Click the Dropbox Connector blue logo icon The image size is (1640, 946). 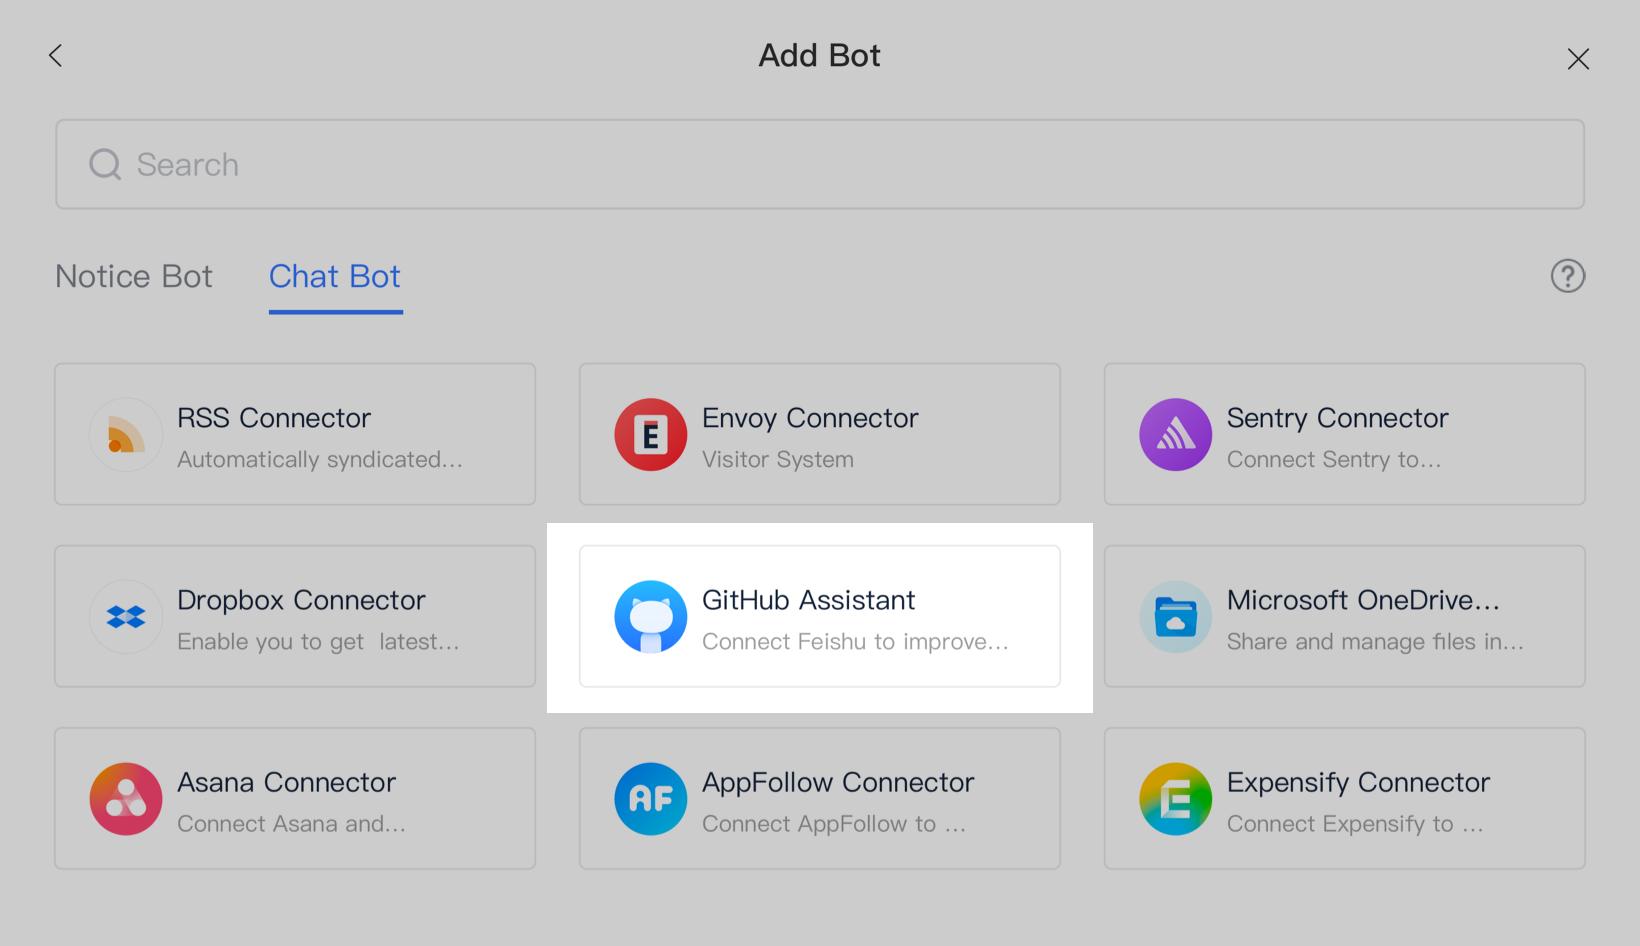[x=126, y=617]
